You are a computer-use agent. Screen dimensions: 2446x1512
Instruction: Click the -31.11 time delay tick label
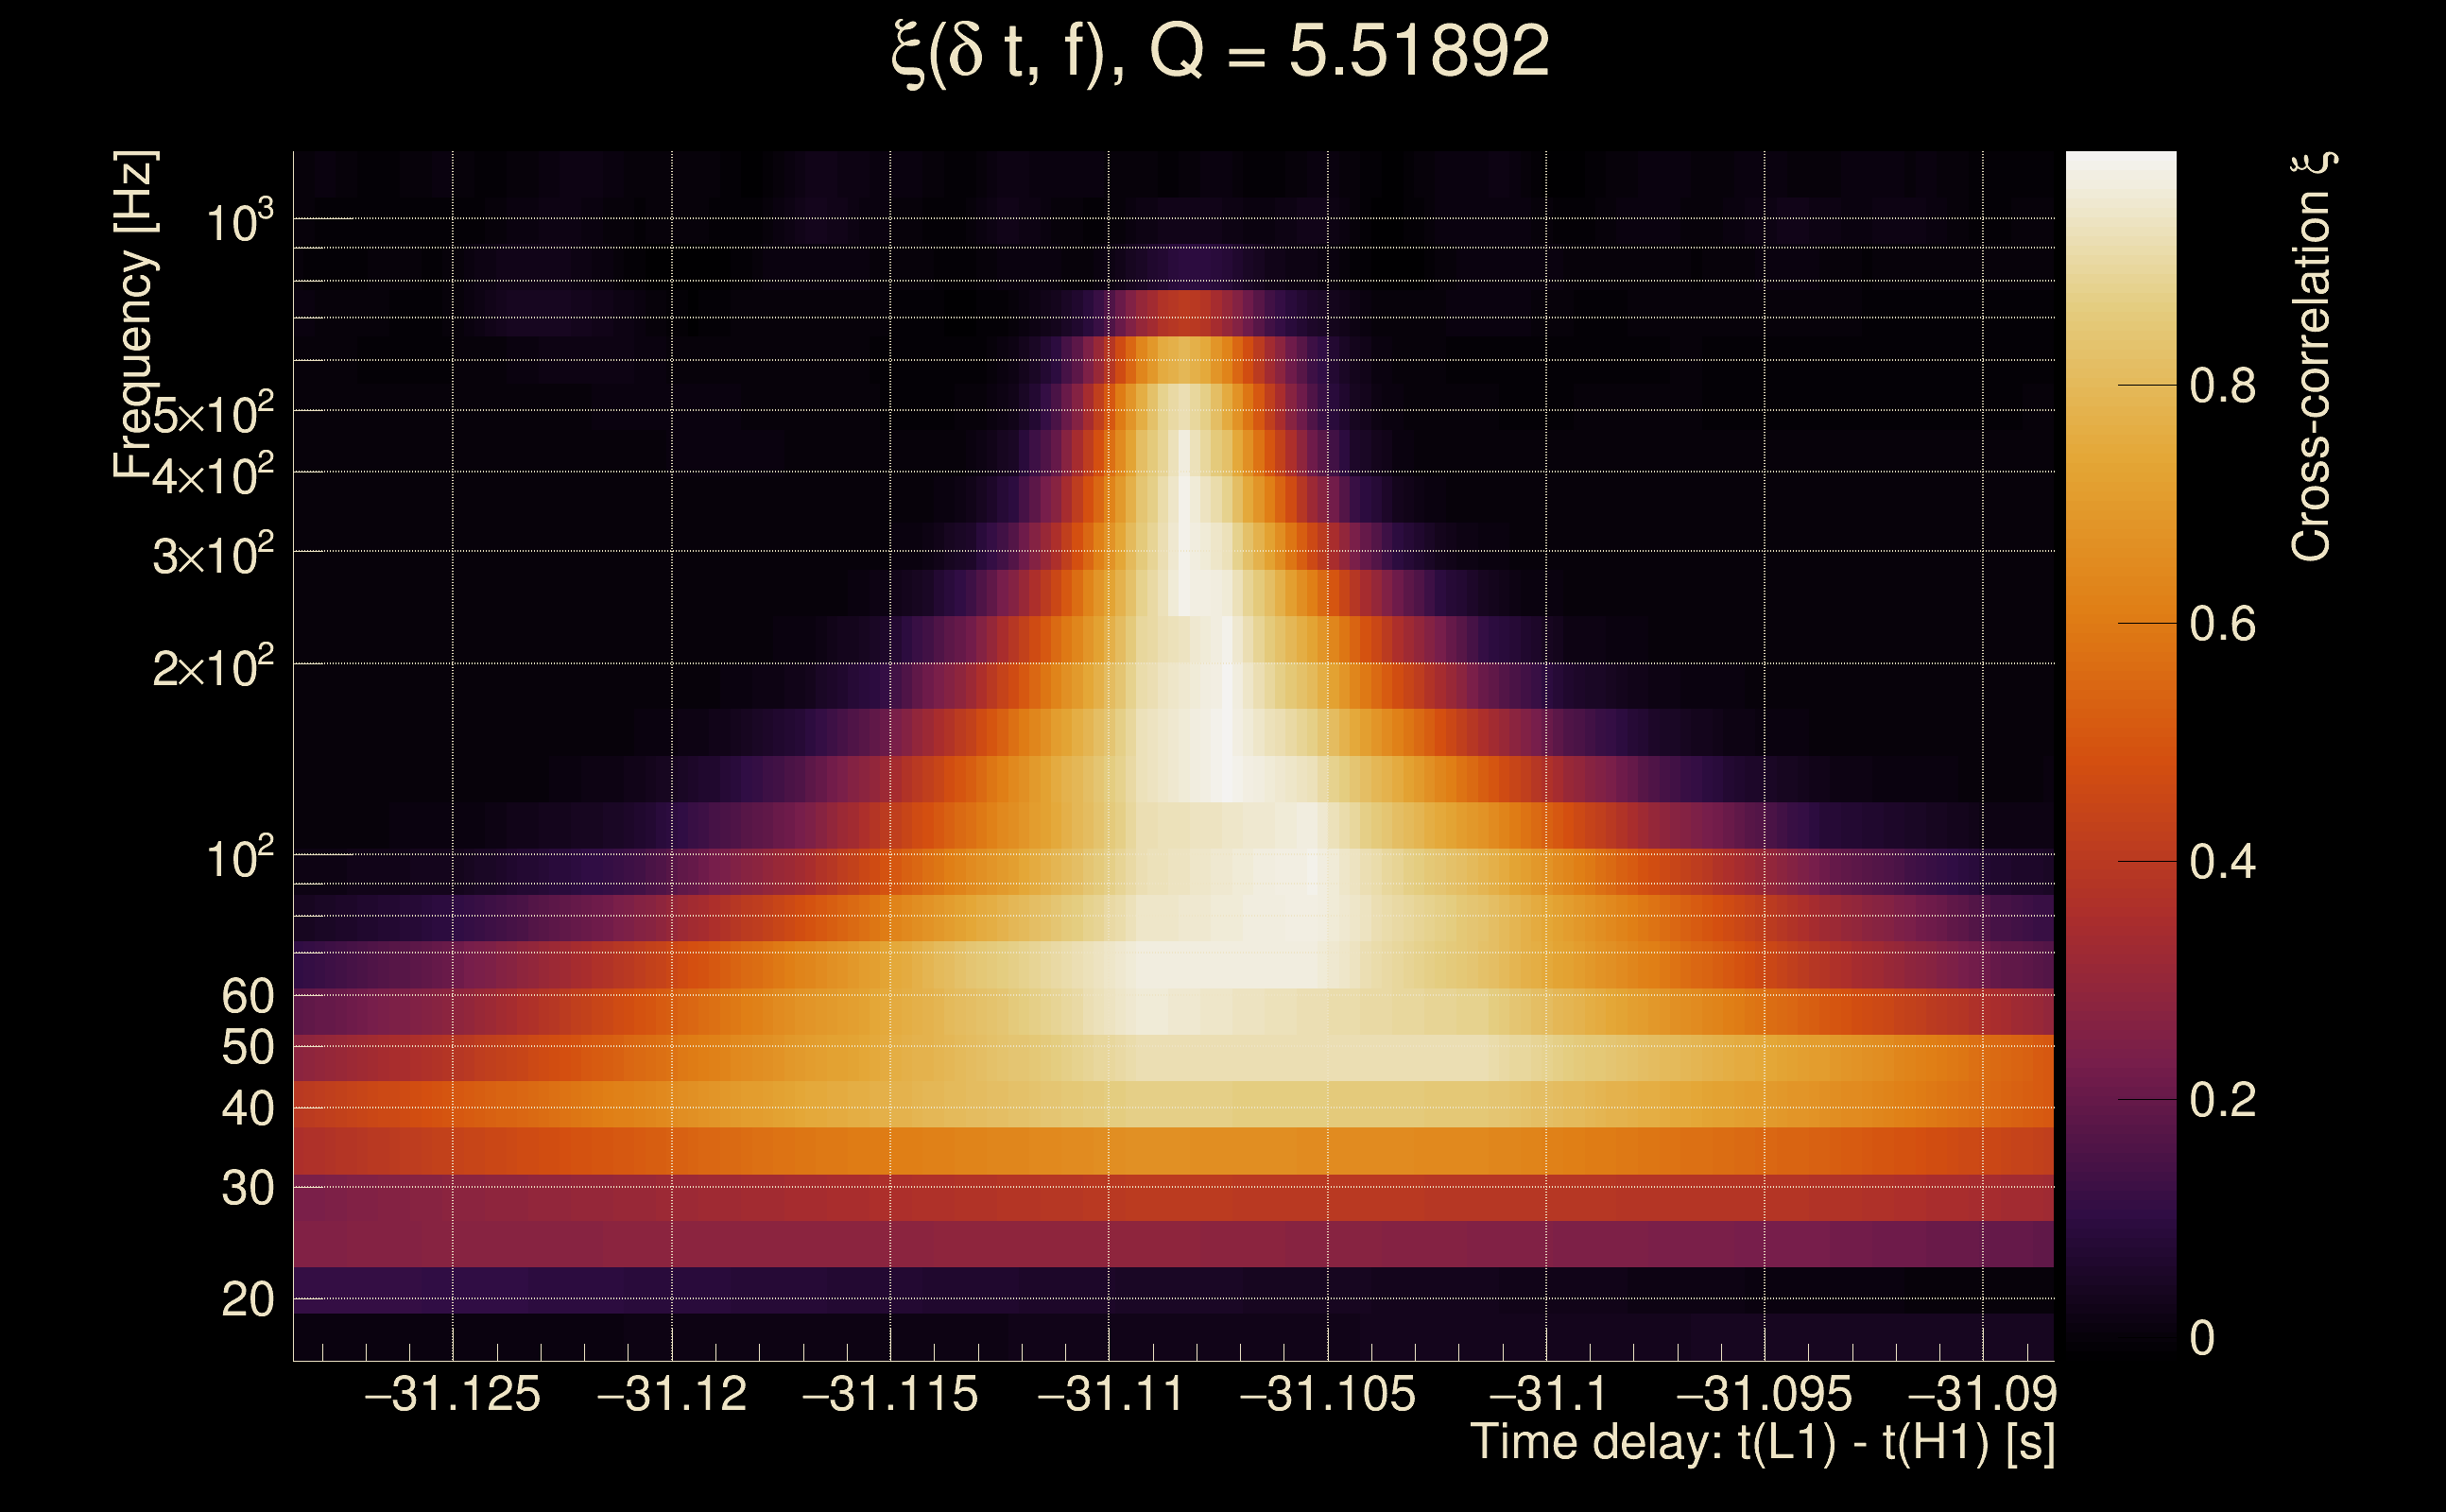pyautogui.click(x=1109, y=1395)
